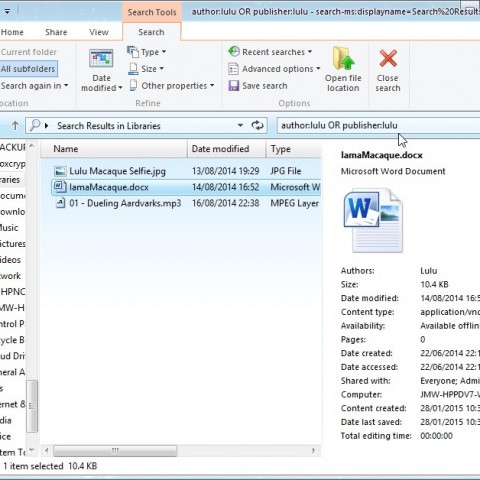Open the address bar history dropdown arrow

240,126
